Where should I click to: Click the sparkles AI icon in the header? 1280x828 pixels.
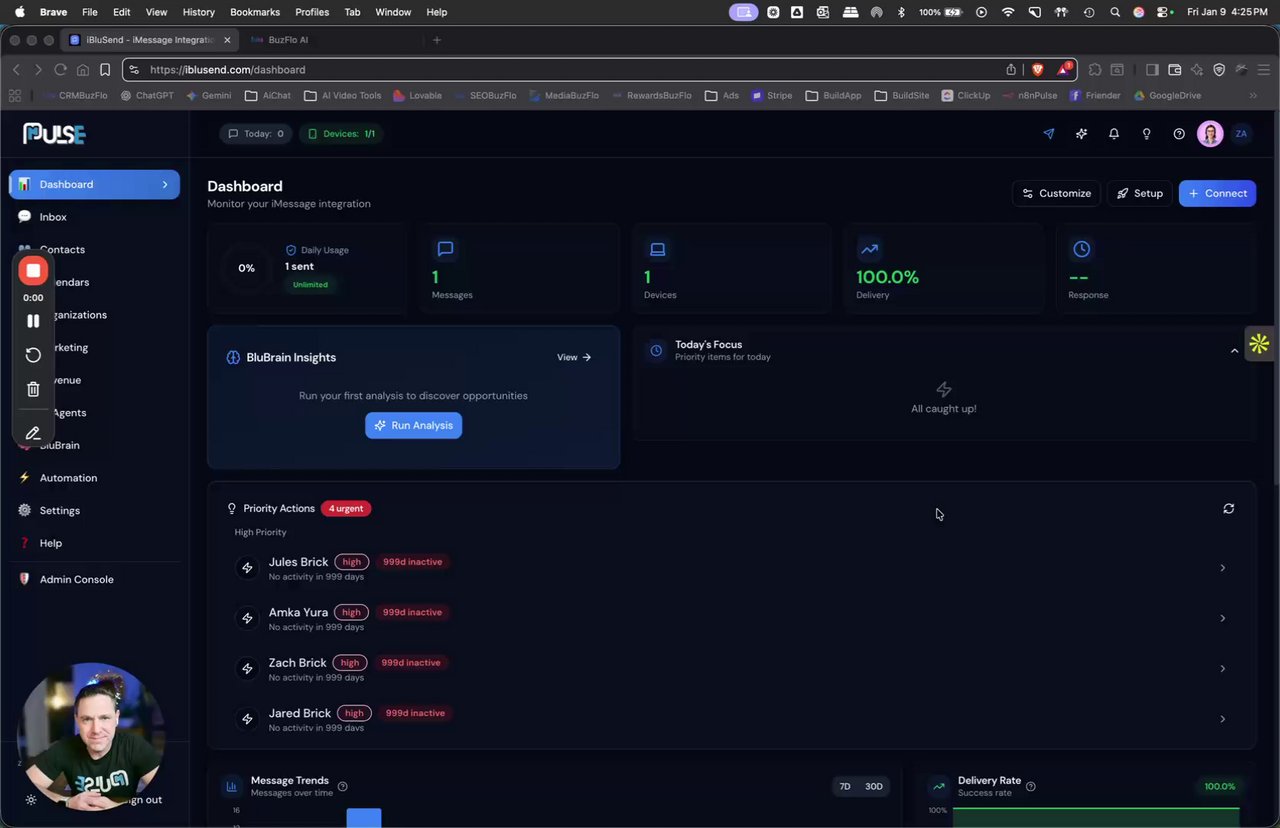(1081, 134)
